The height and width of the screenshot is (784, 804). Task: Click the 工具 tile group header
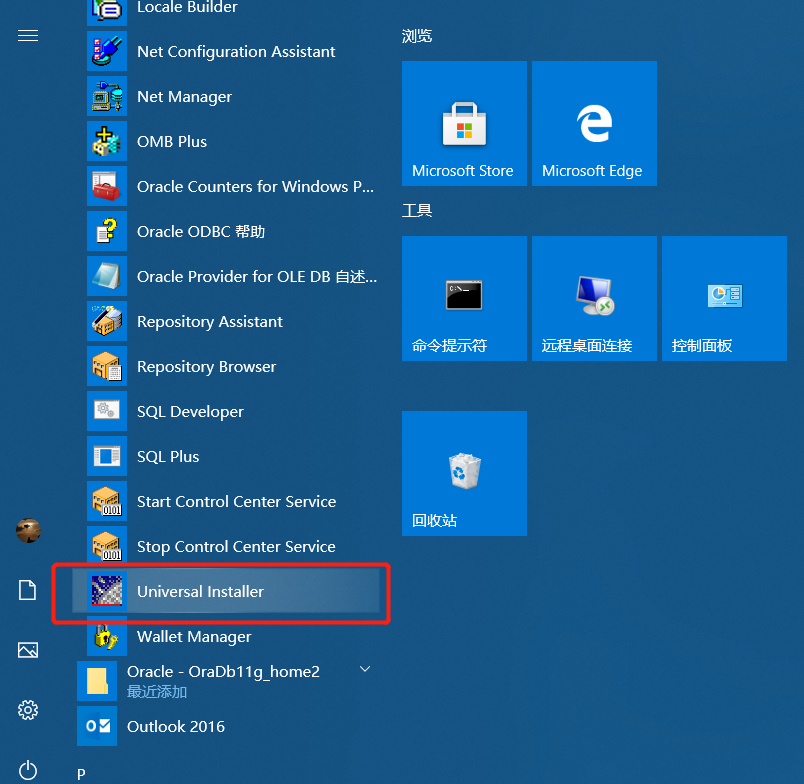click(x=417, y=211)
